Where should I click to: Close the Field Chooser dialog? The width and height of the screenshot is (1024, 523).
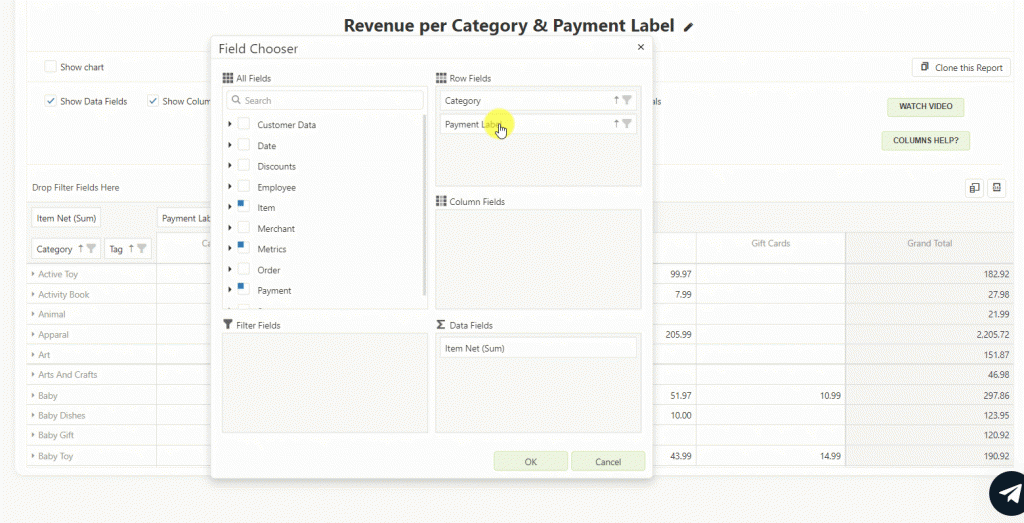pos(641,47)
